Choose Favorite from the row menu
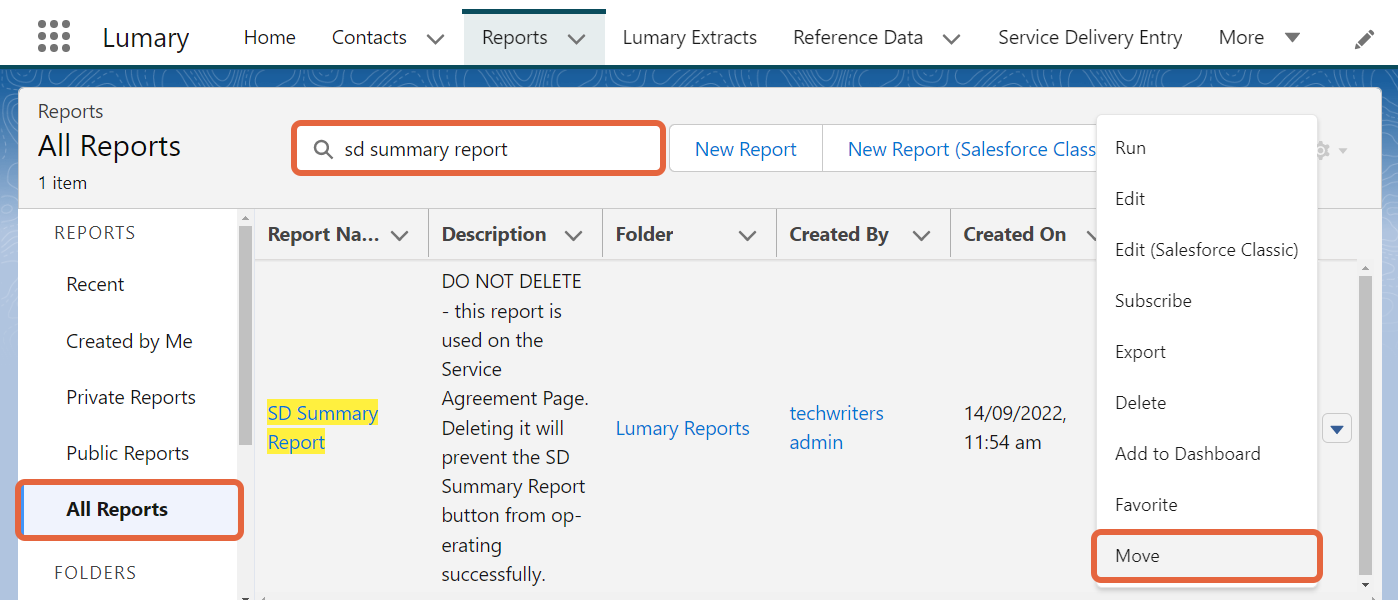 1205,505
